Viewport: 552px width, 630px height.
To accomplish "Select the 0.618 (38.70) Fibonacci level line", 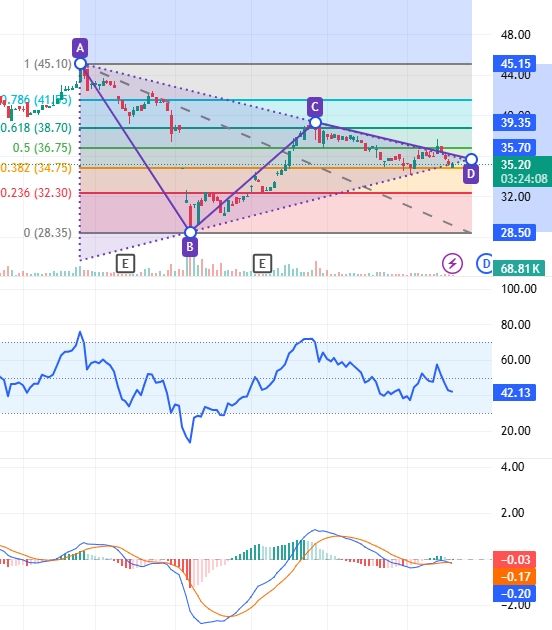I will pos(276,128).
